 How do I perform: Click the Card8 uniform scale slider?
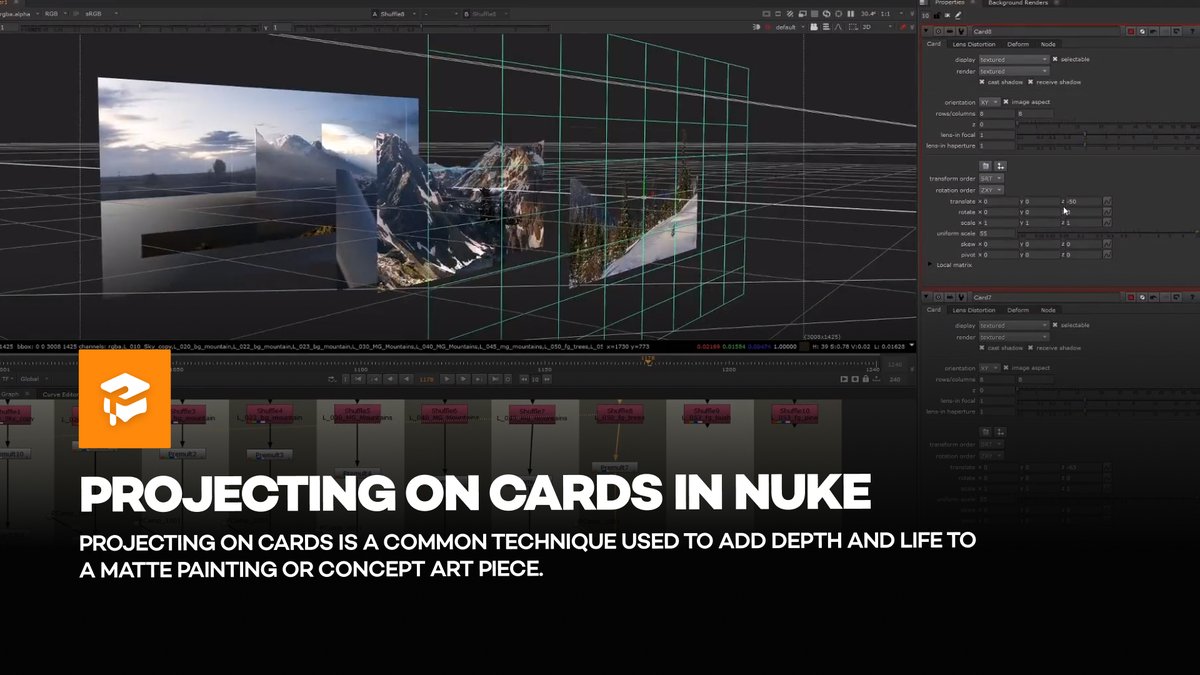1107,233
